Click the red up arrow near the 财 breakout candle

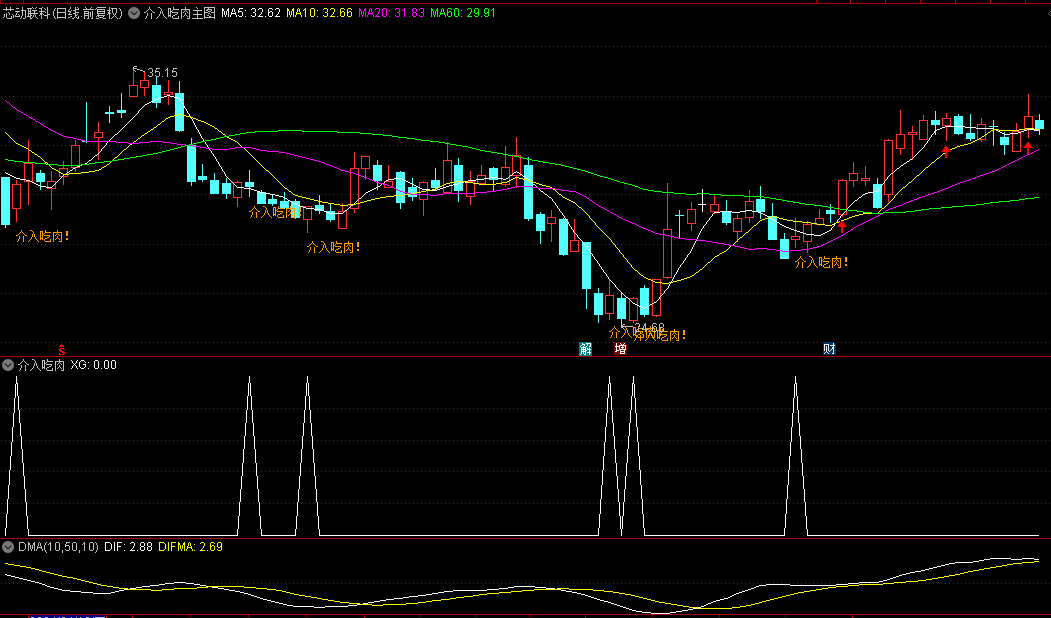tap(842, 226)
